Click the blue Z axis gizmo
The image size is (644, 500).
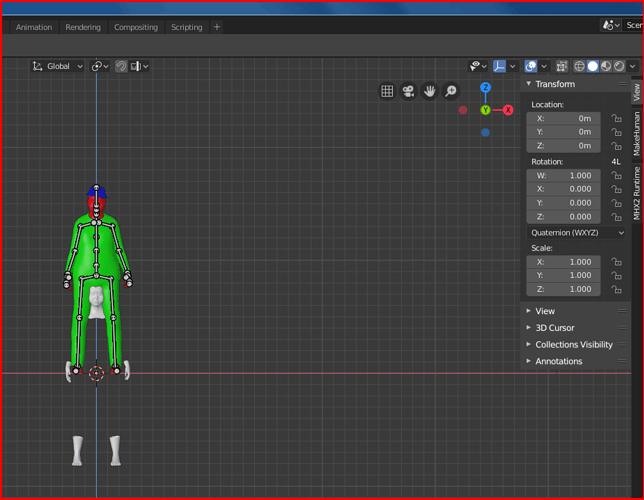485,88
